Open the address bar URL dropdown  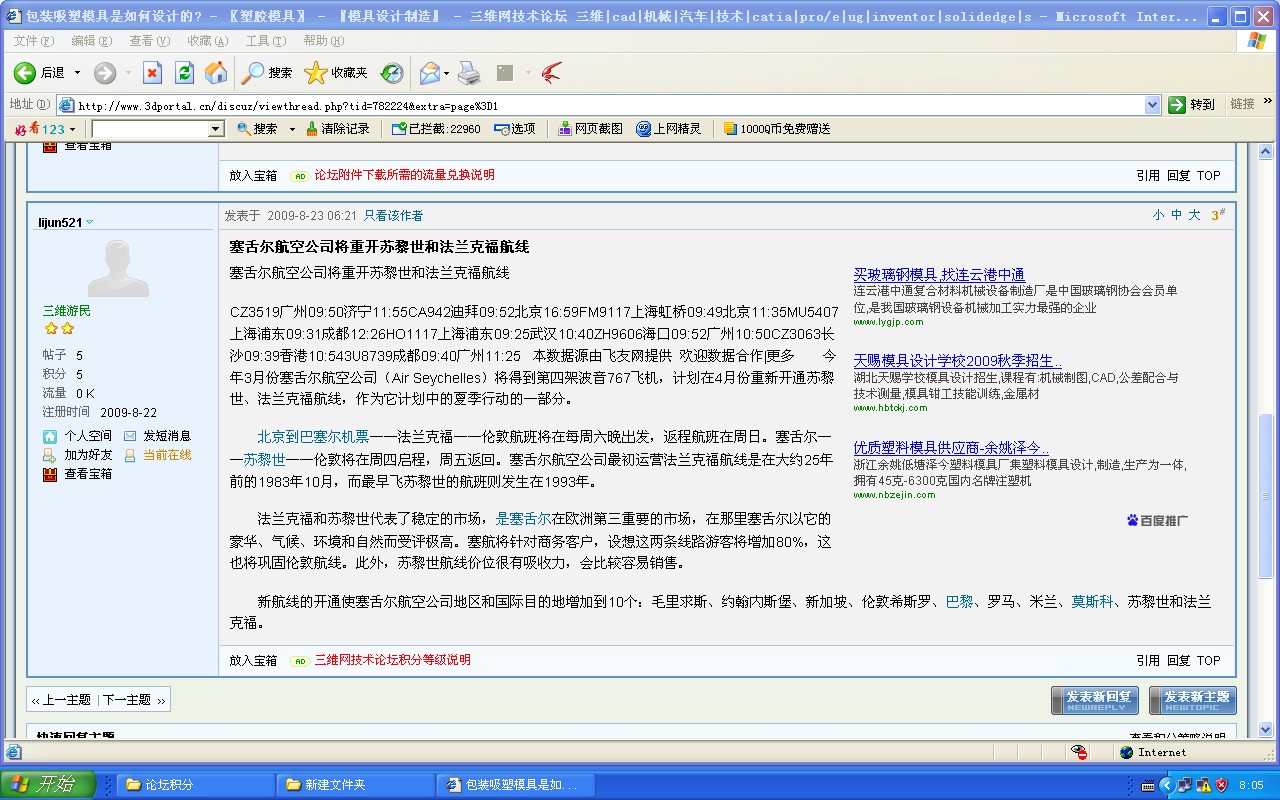1152,105
